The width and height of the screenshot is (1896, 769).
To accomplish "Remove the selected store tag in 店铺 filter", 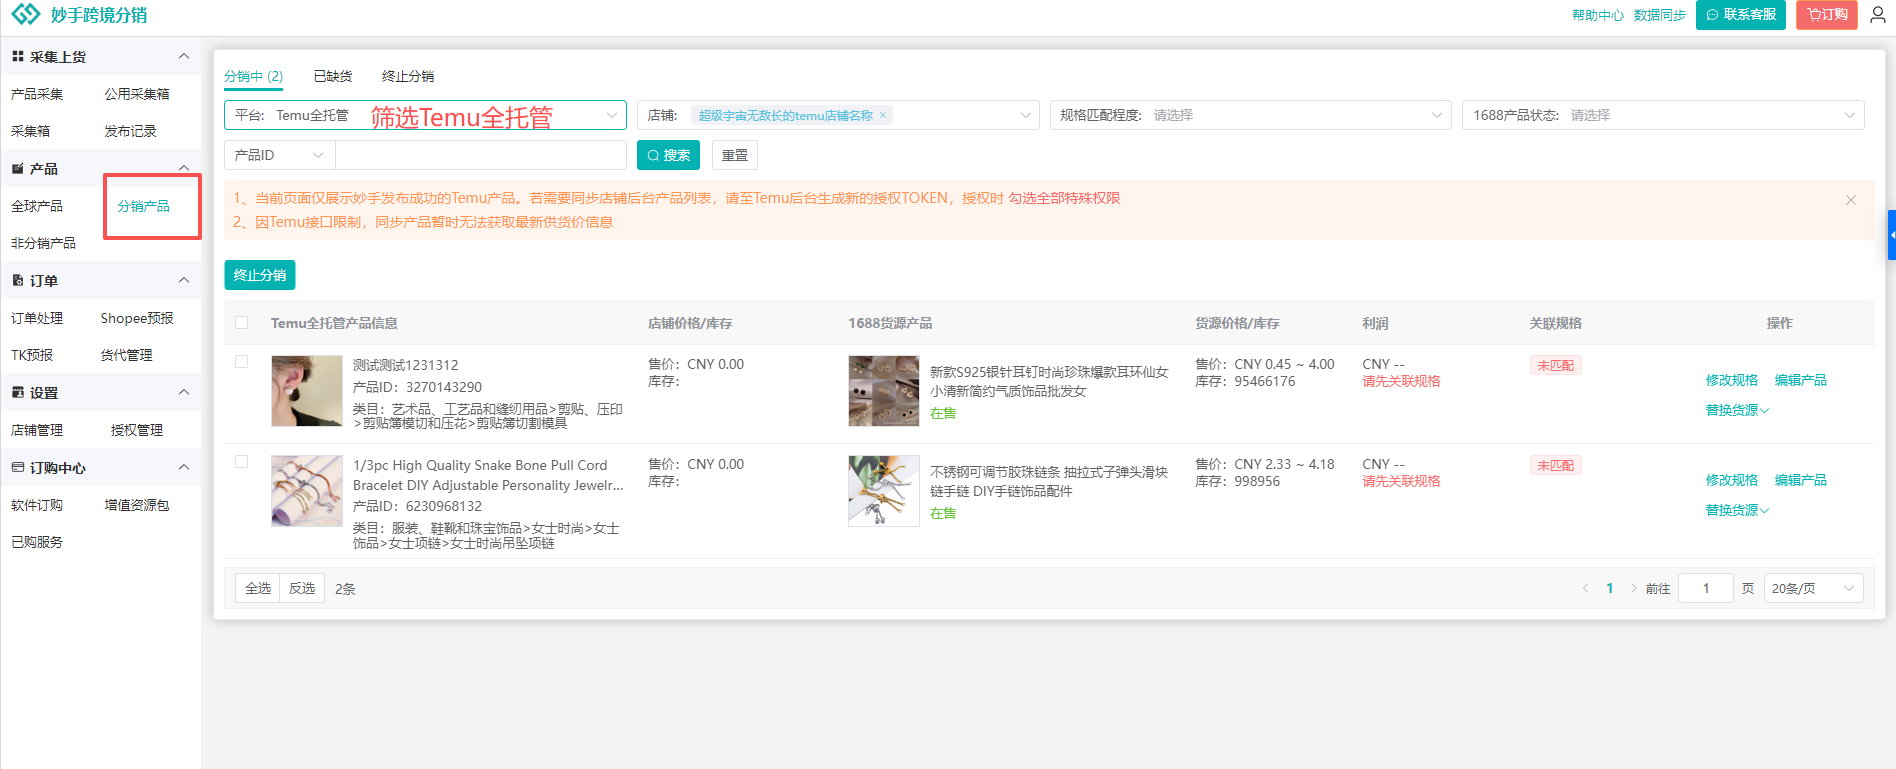I will pos(883,116).
